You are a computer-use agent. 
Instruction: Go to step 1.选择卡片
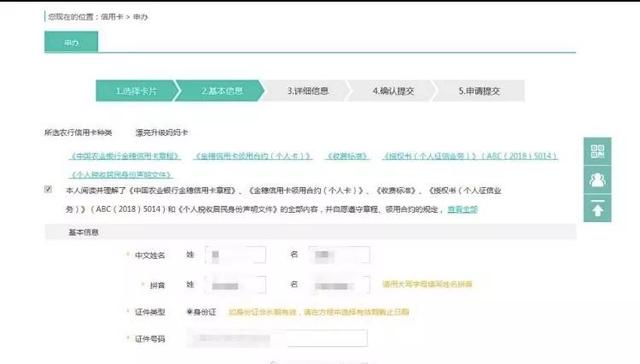[x=136, y=91]
